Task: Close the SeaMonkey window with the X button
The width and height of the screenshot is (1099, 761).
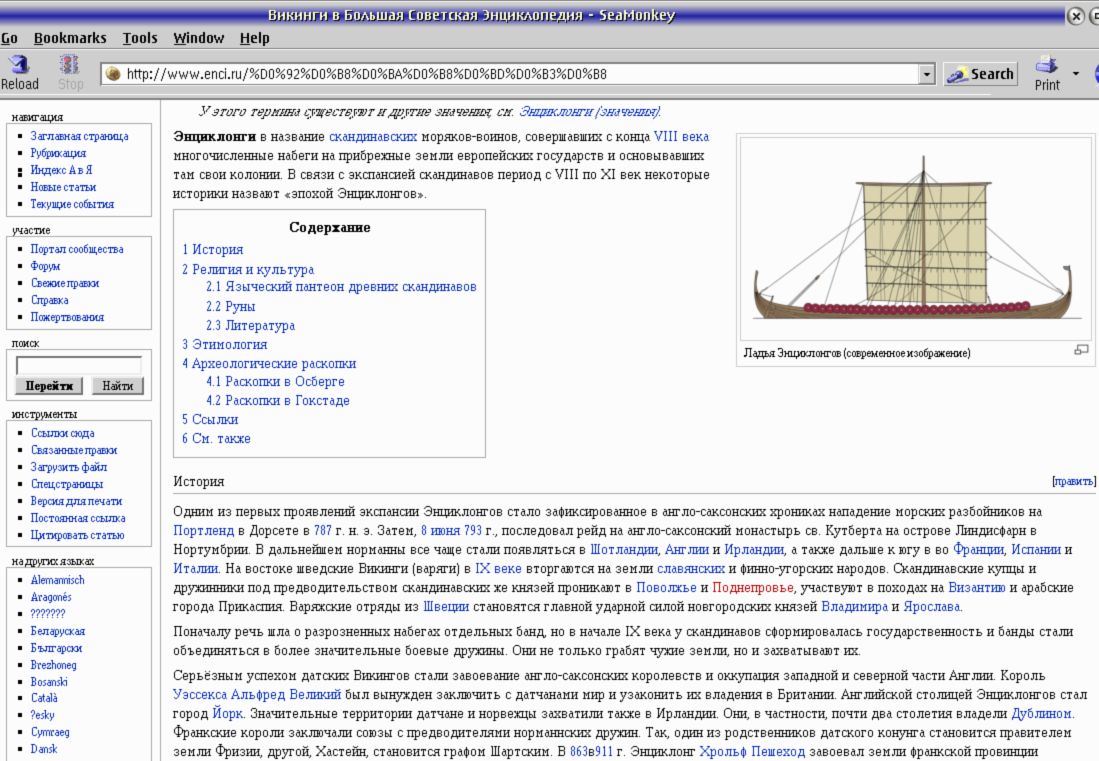Action: coord(1076,15)
